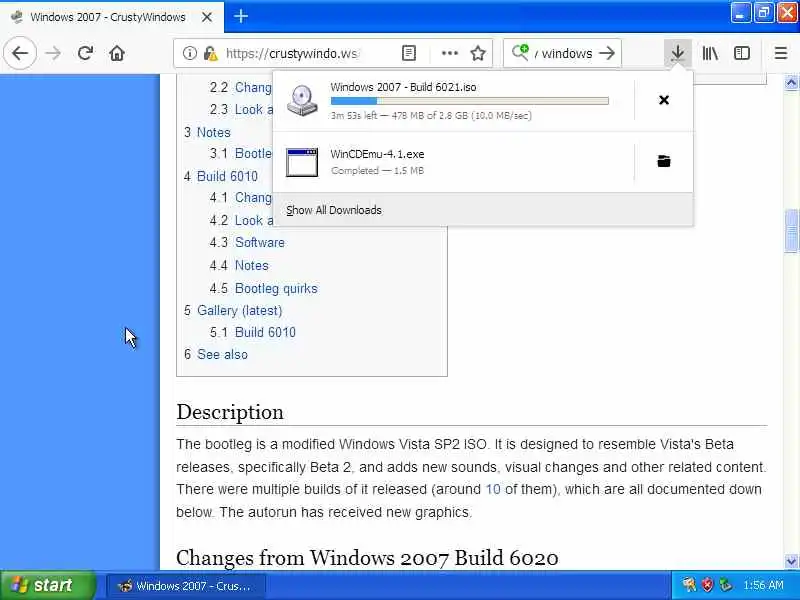Show site information icon in address bar

[190, 53]
